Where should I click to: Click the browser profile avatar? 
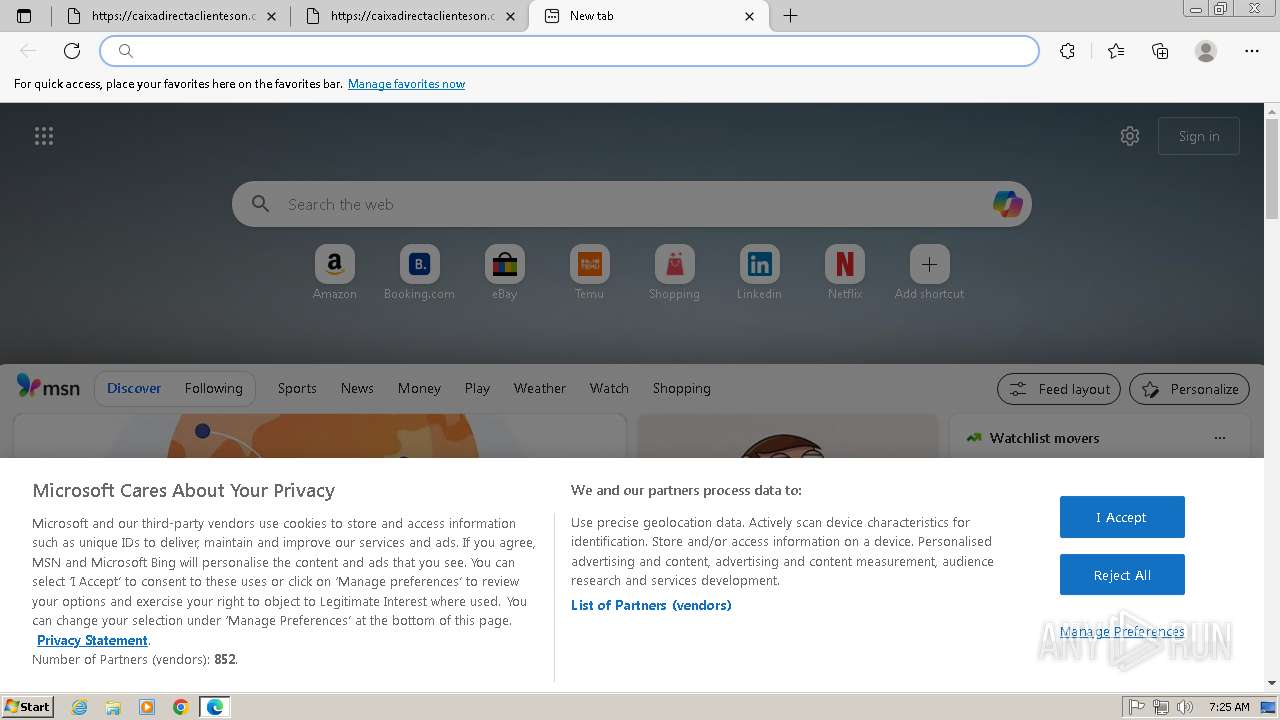click(1206, 51)
